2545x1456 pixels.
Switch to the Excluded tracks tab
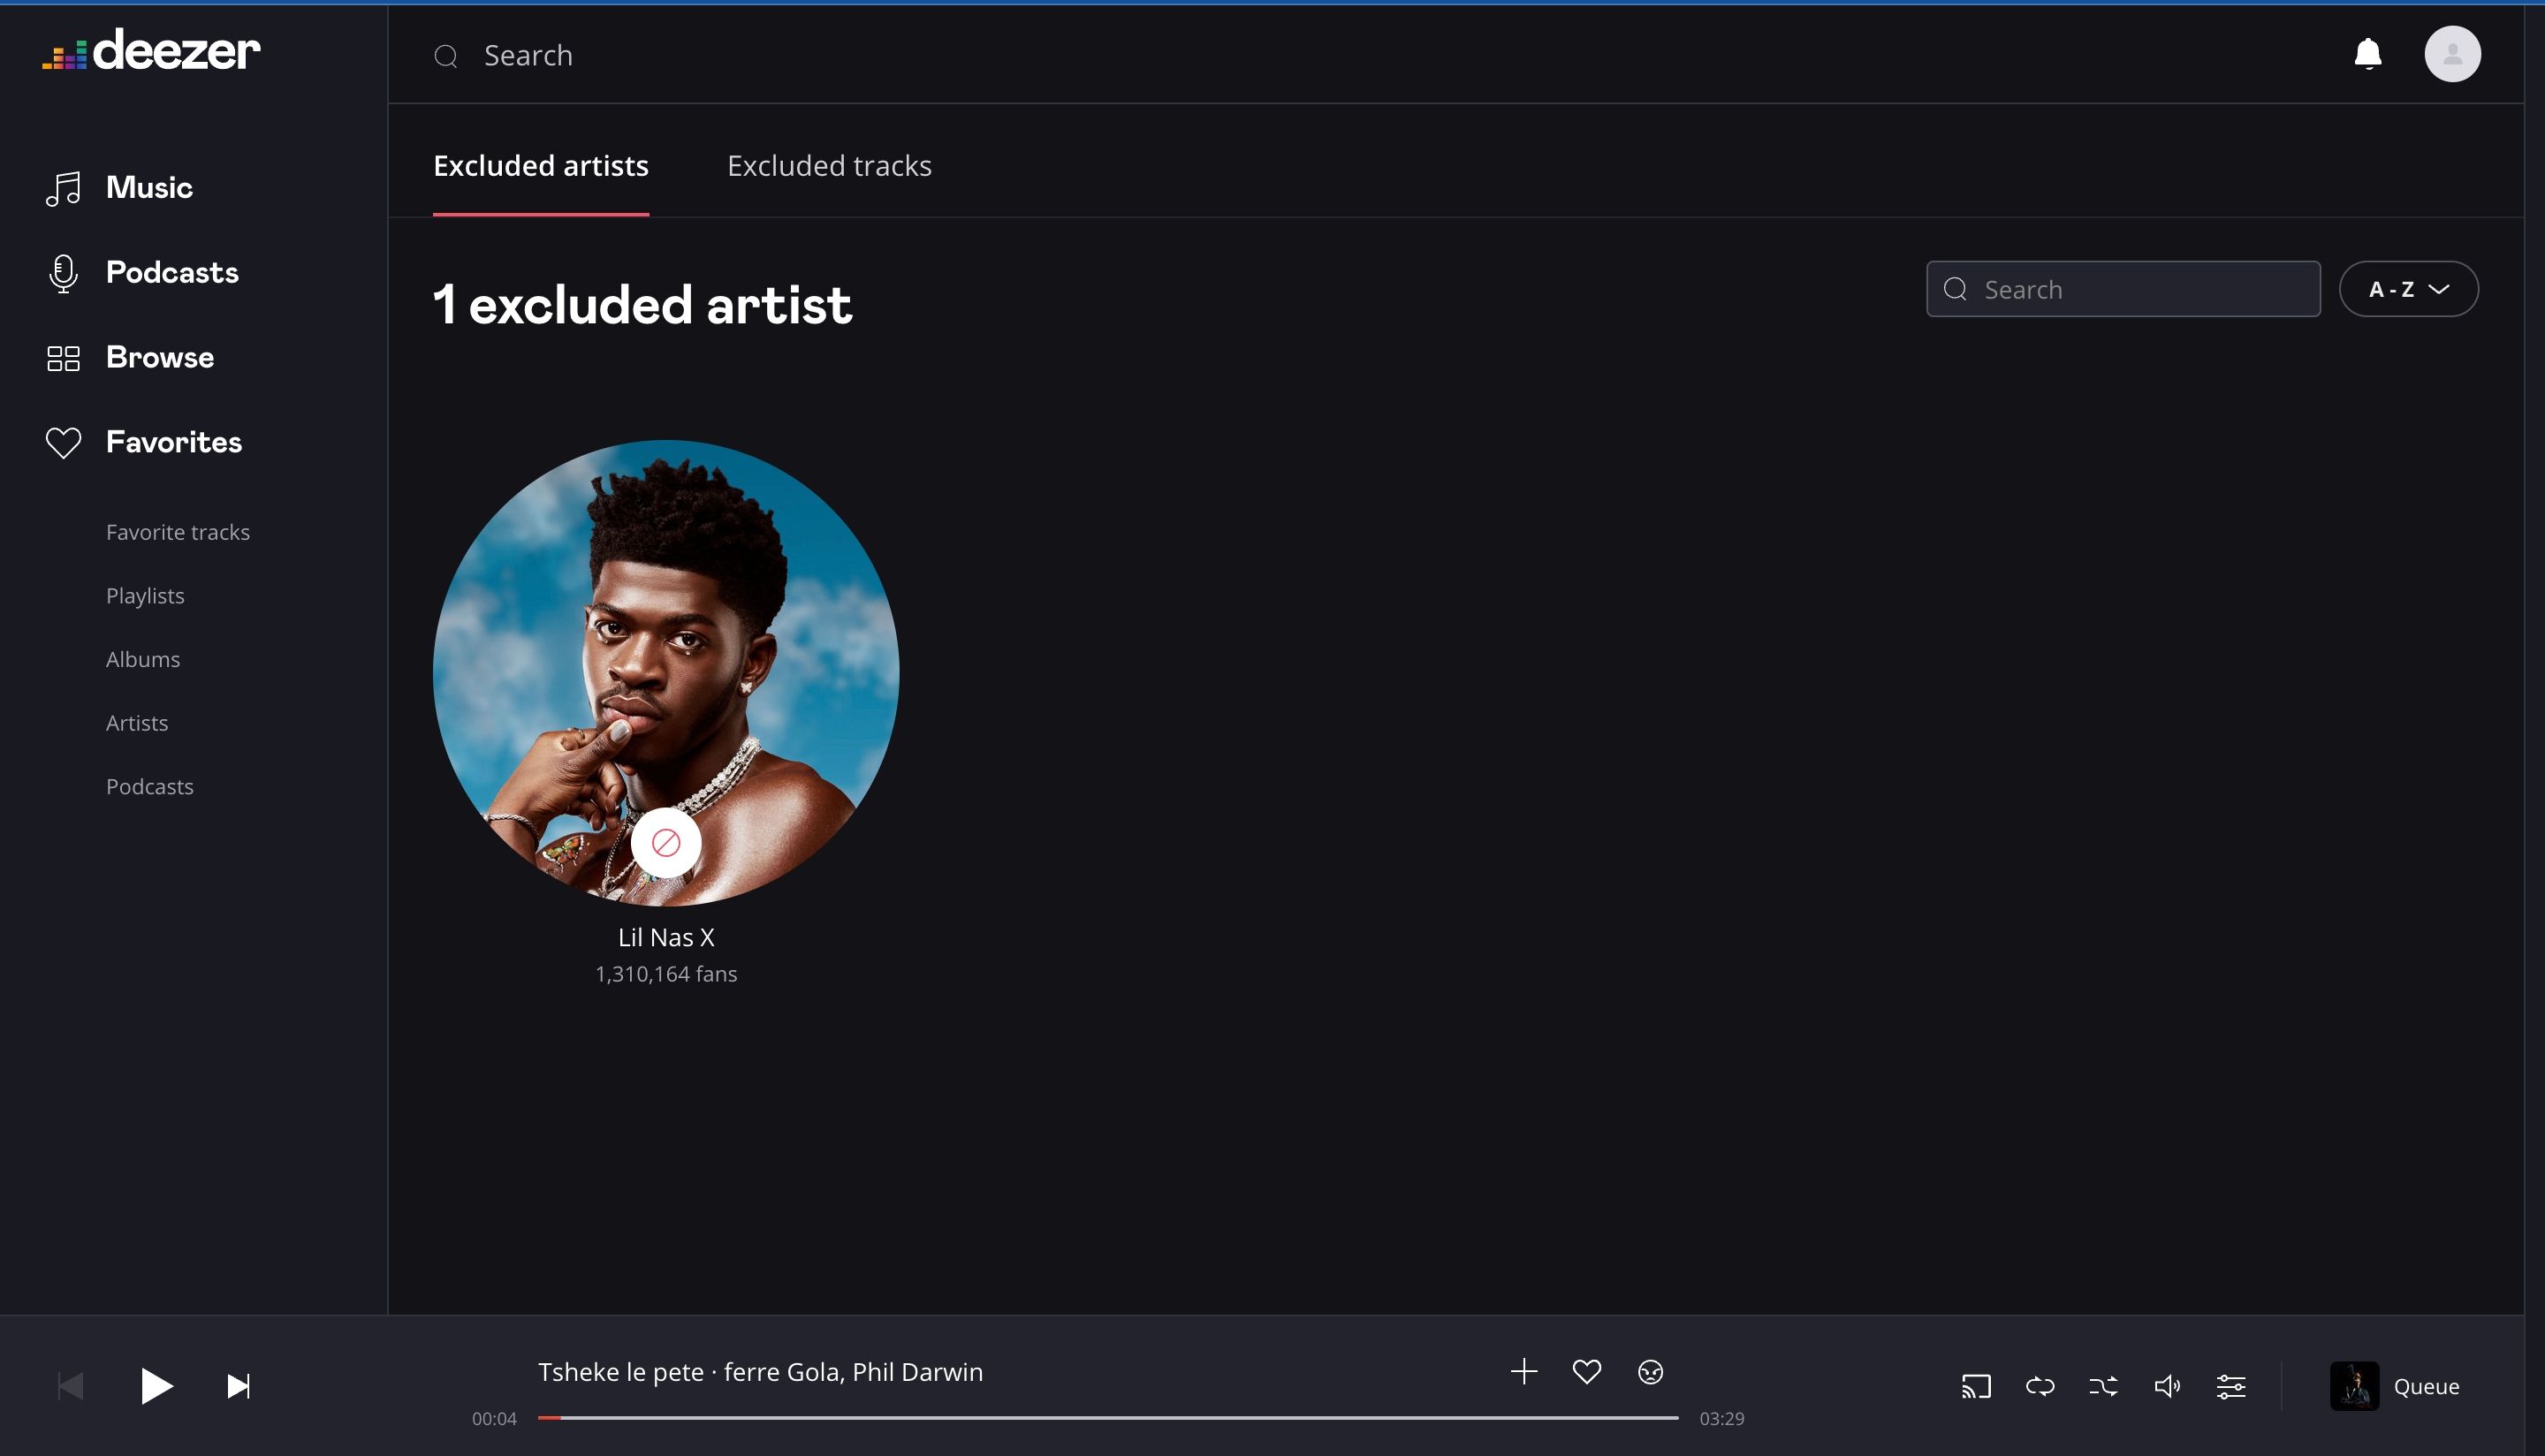828,165
